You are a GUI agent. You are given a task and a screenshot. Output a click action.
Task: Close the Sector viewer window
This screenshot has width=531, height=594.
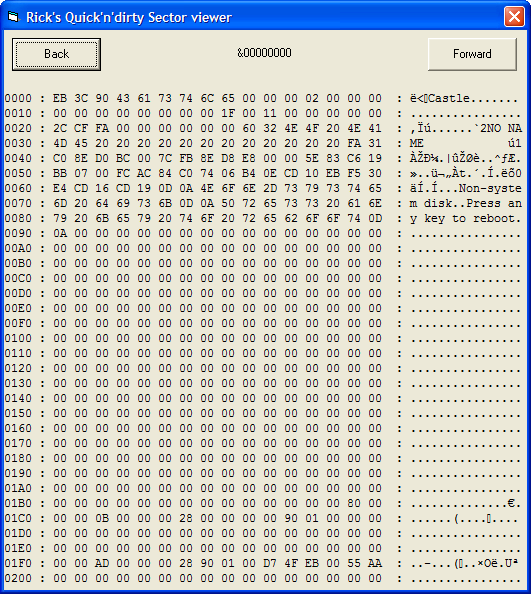click(514, 17)
